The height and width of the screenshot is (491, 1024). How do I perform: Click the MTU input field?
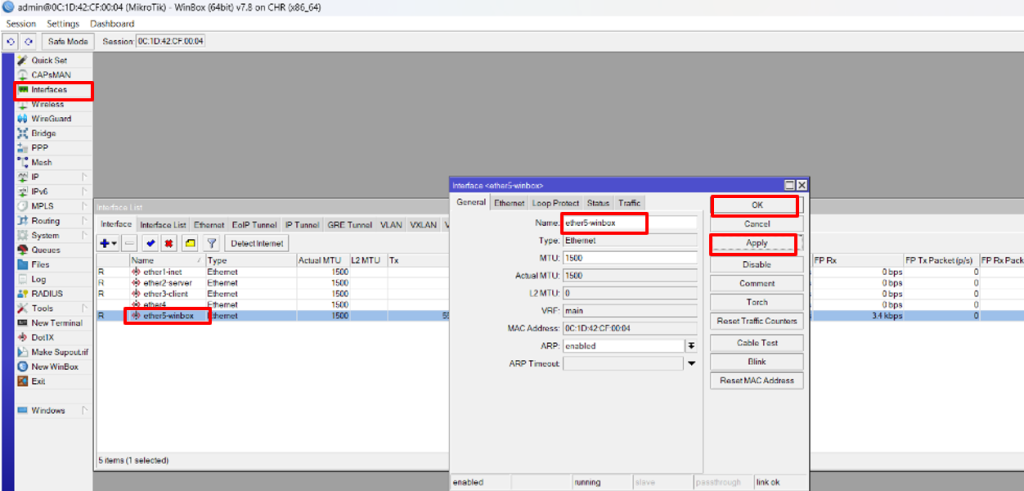tap(628, 258)
